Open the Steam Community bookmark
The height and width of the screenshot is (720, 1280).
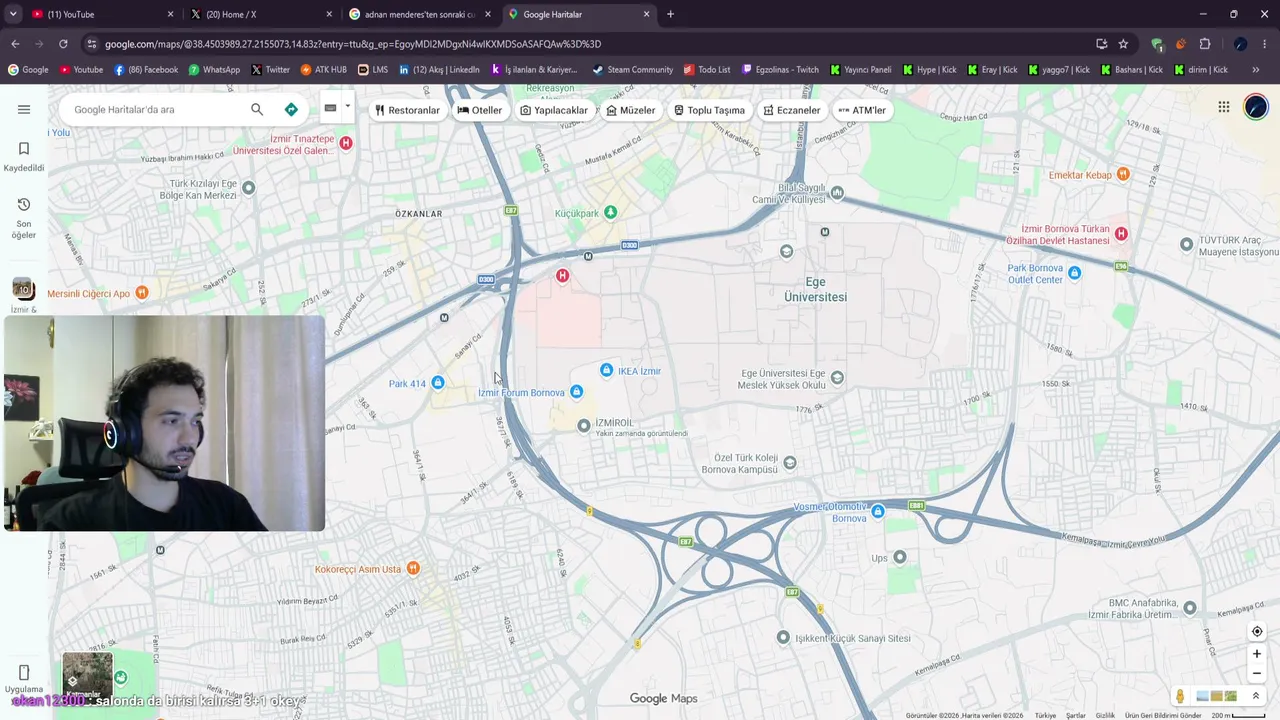(x=632, y=70)
